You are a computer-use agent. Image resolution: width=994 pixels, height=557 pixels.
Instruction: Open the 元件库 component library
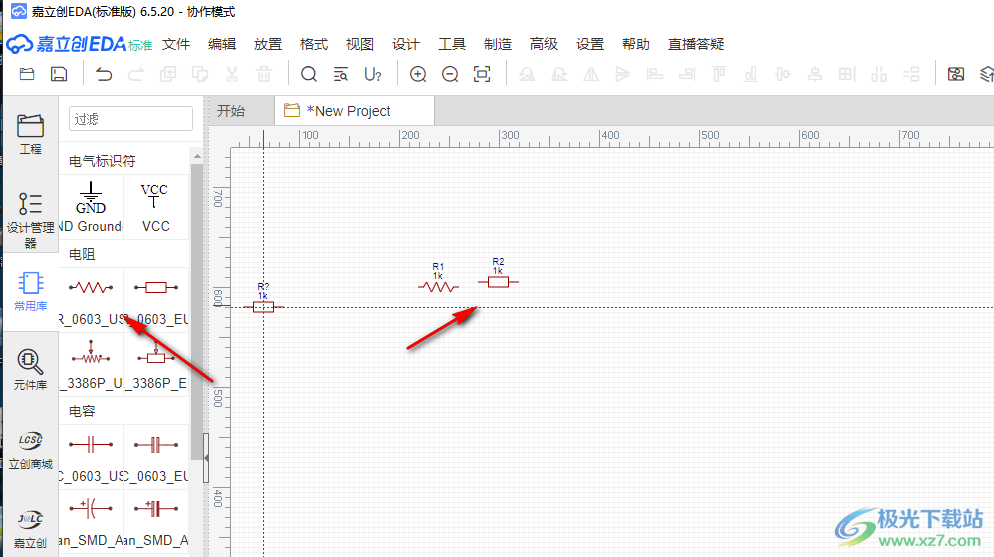(30, 369)
